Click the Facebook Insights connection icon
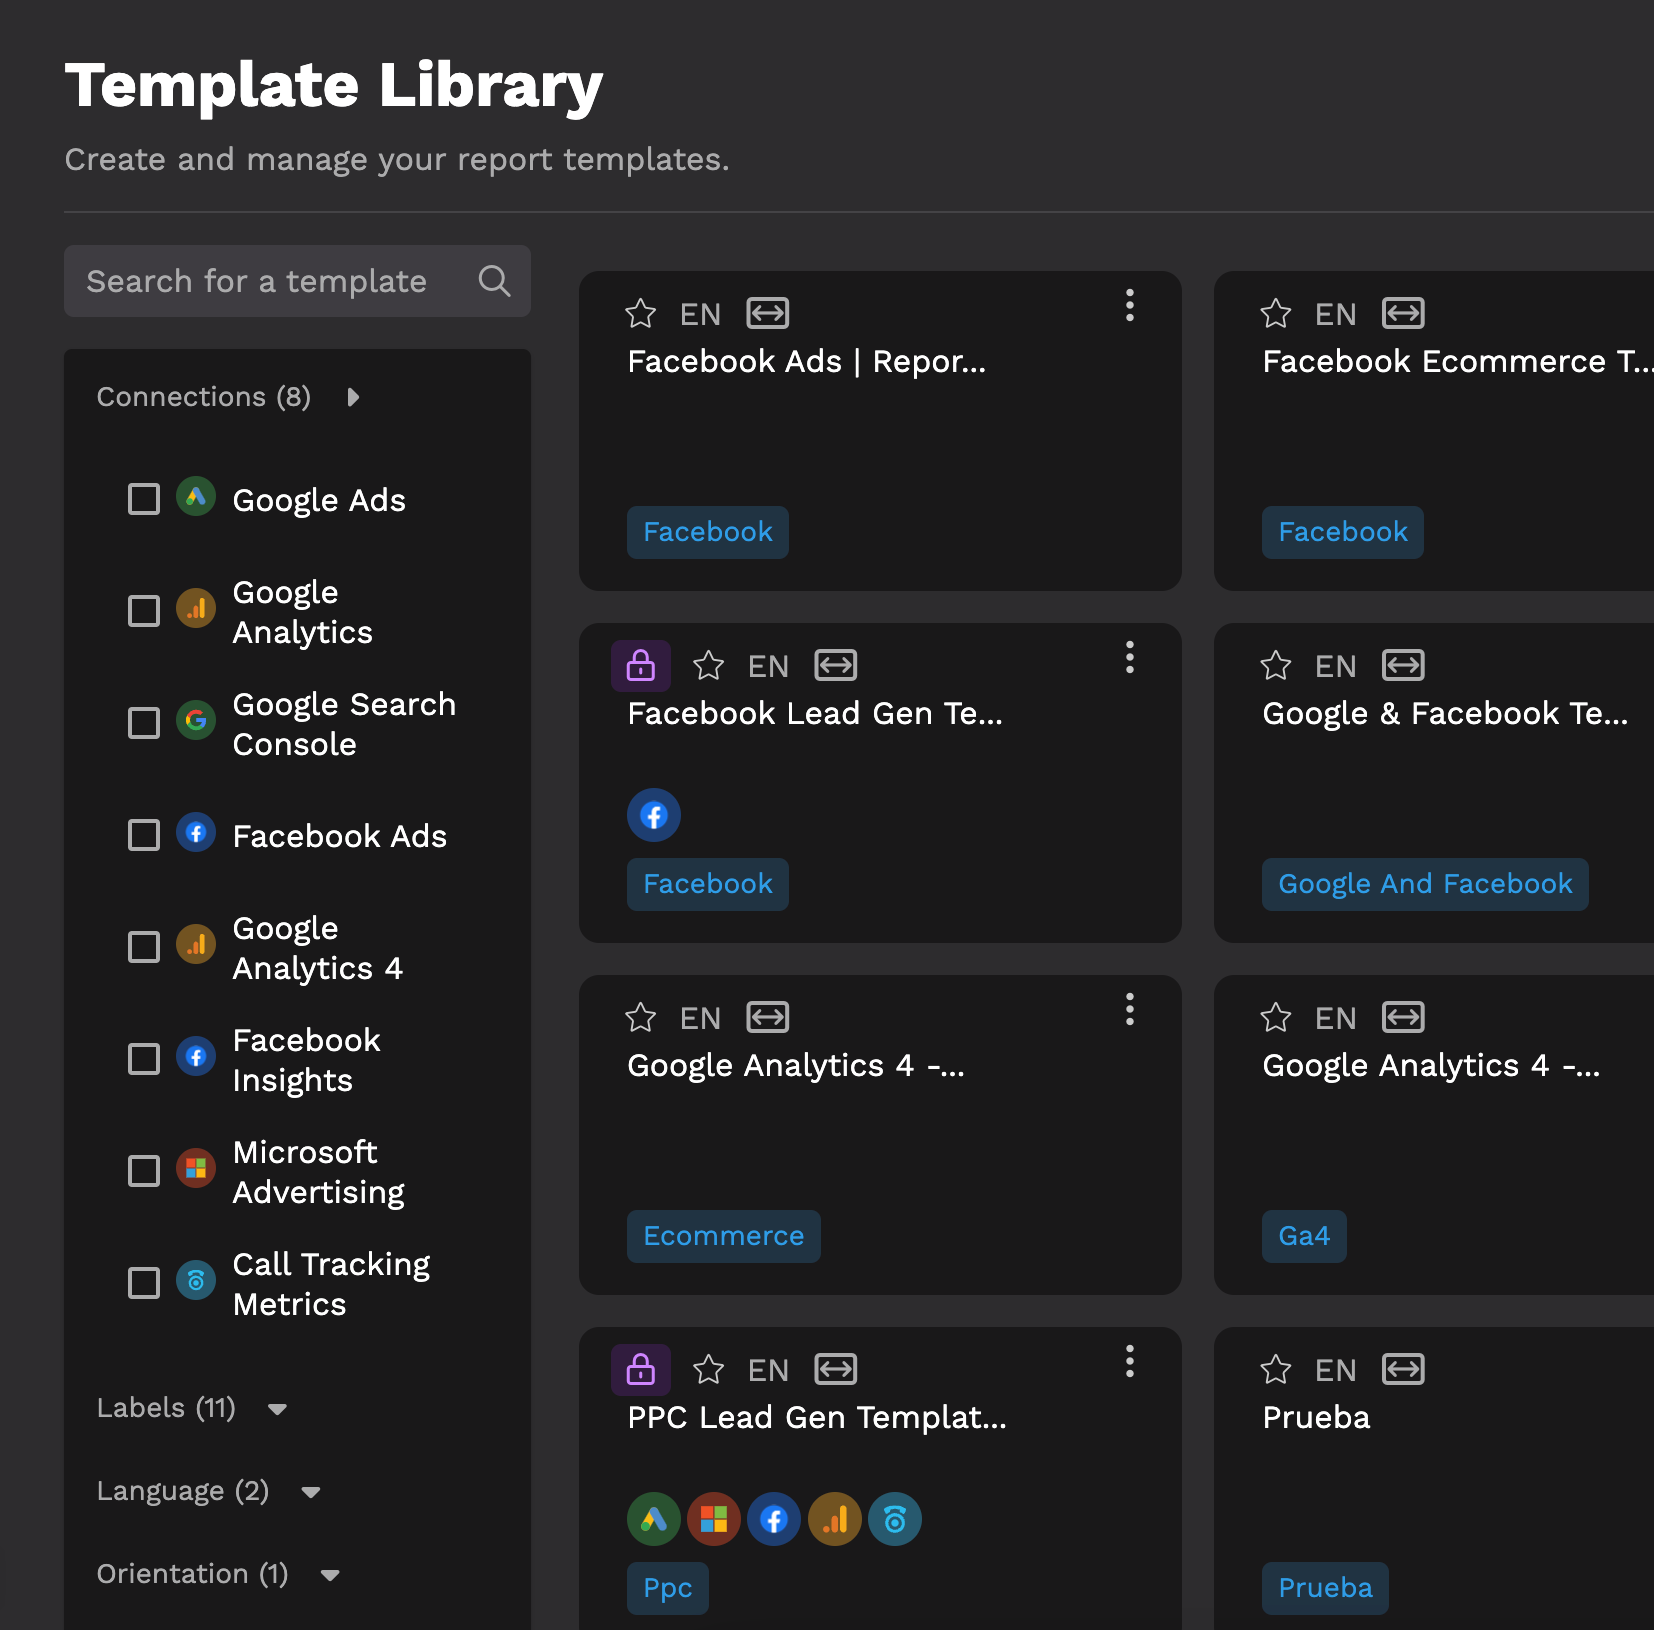 point(196,1056)
